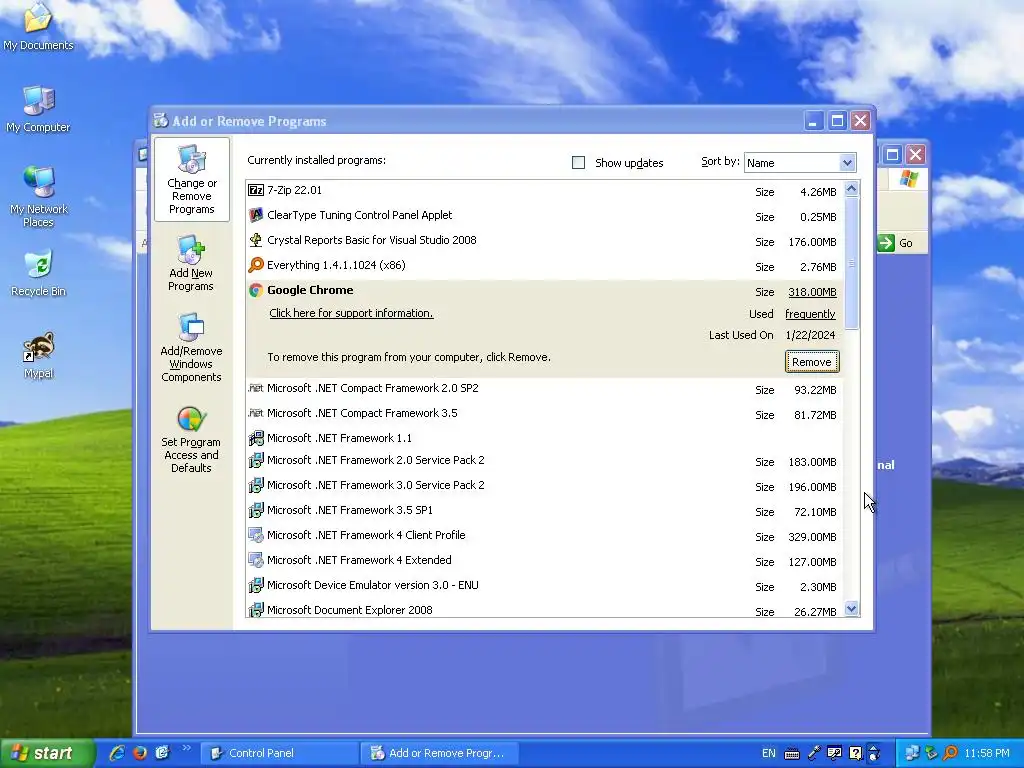Launch Firefox from quick launch bar

[140, 753]
